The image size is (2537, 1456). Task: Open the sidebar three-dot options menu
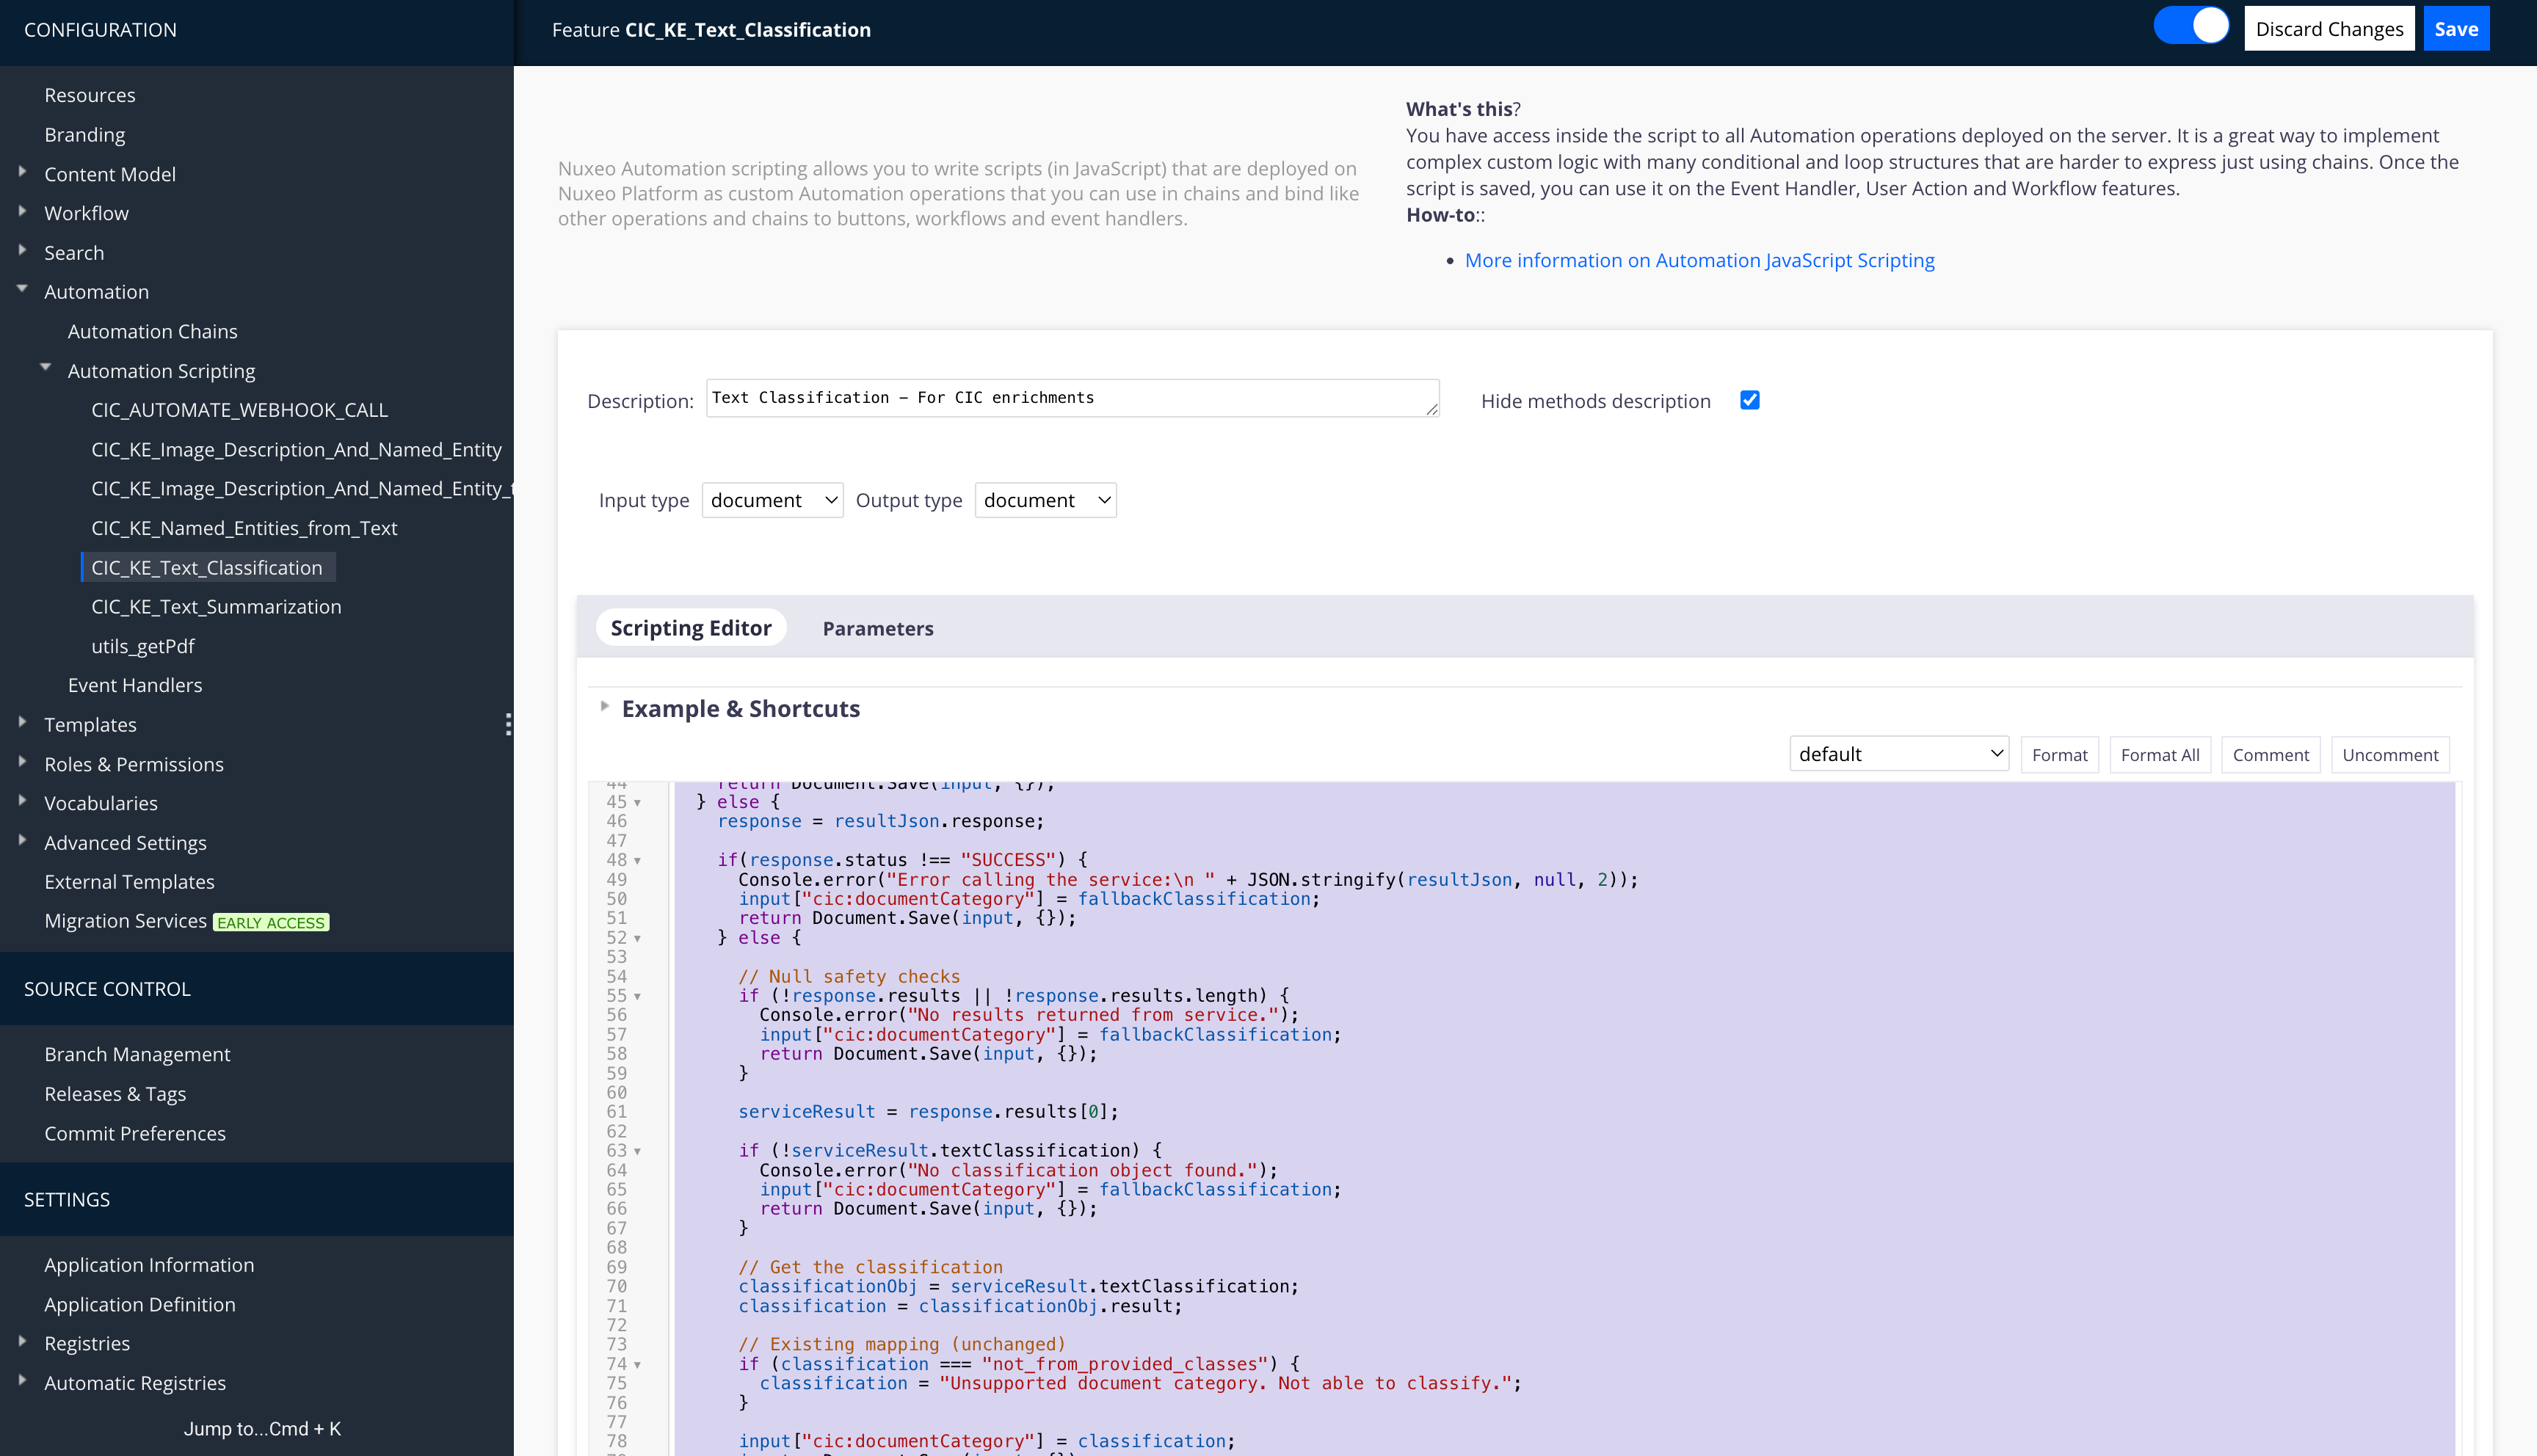(510, 725)
